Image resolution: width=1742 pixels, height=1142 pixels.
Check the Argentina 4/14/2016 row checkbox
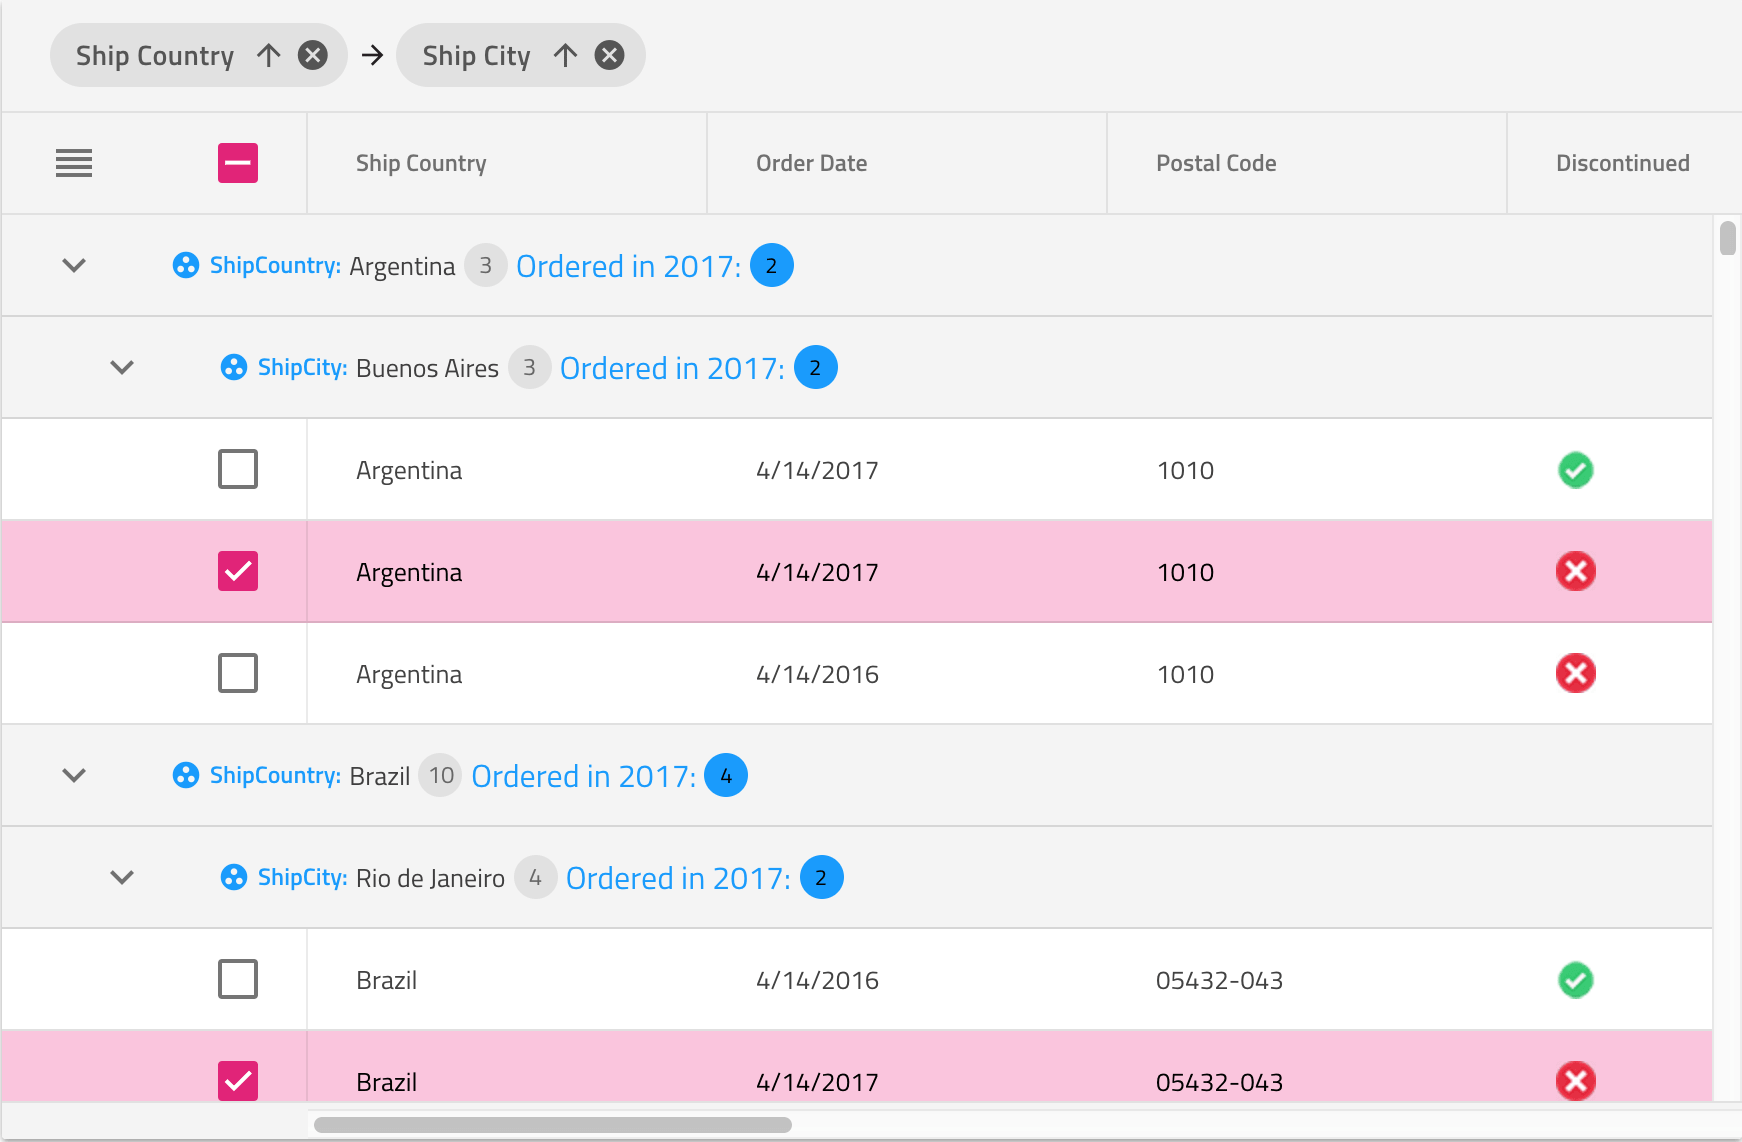tap(238, 673)
